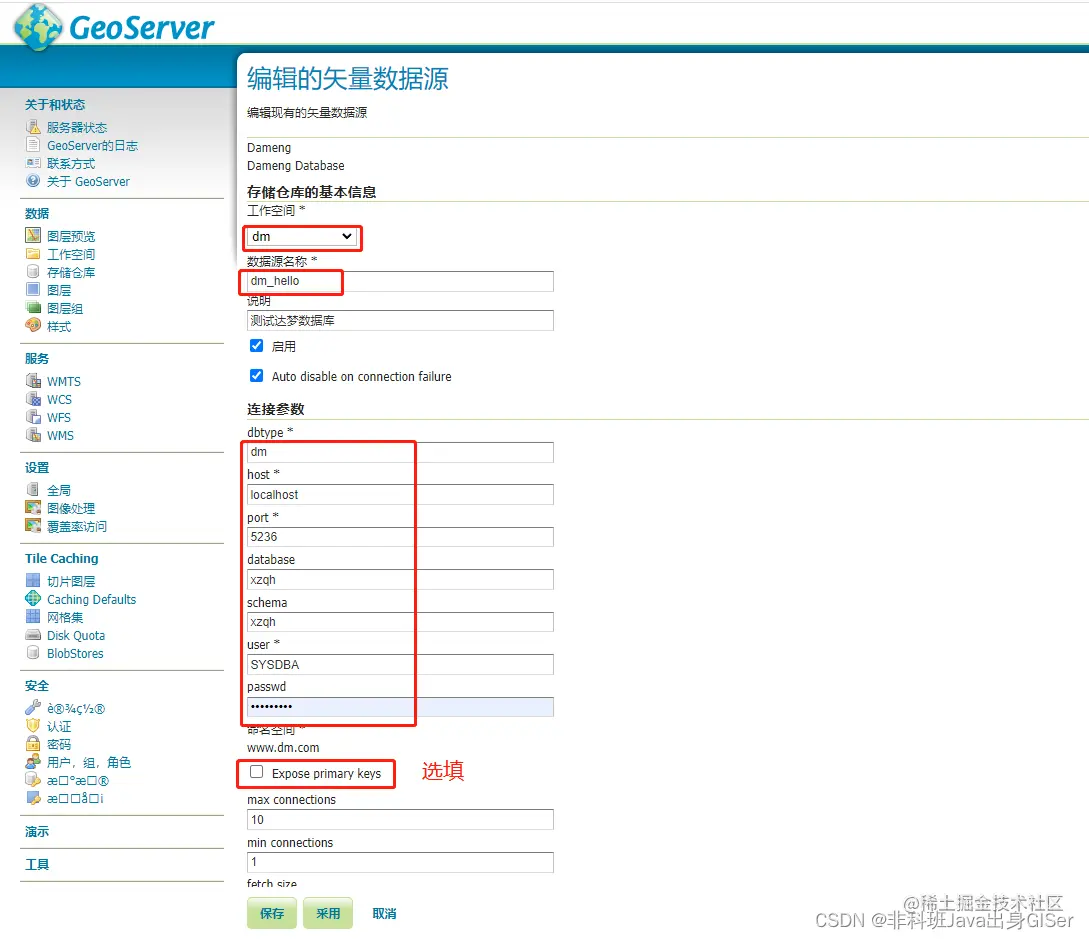The height and width of the screenshot is (939, 1089).
Task: Click the authentication shield icon
Action: pyautogui.click(x=33, y=726)
